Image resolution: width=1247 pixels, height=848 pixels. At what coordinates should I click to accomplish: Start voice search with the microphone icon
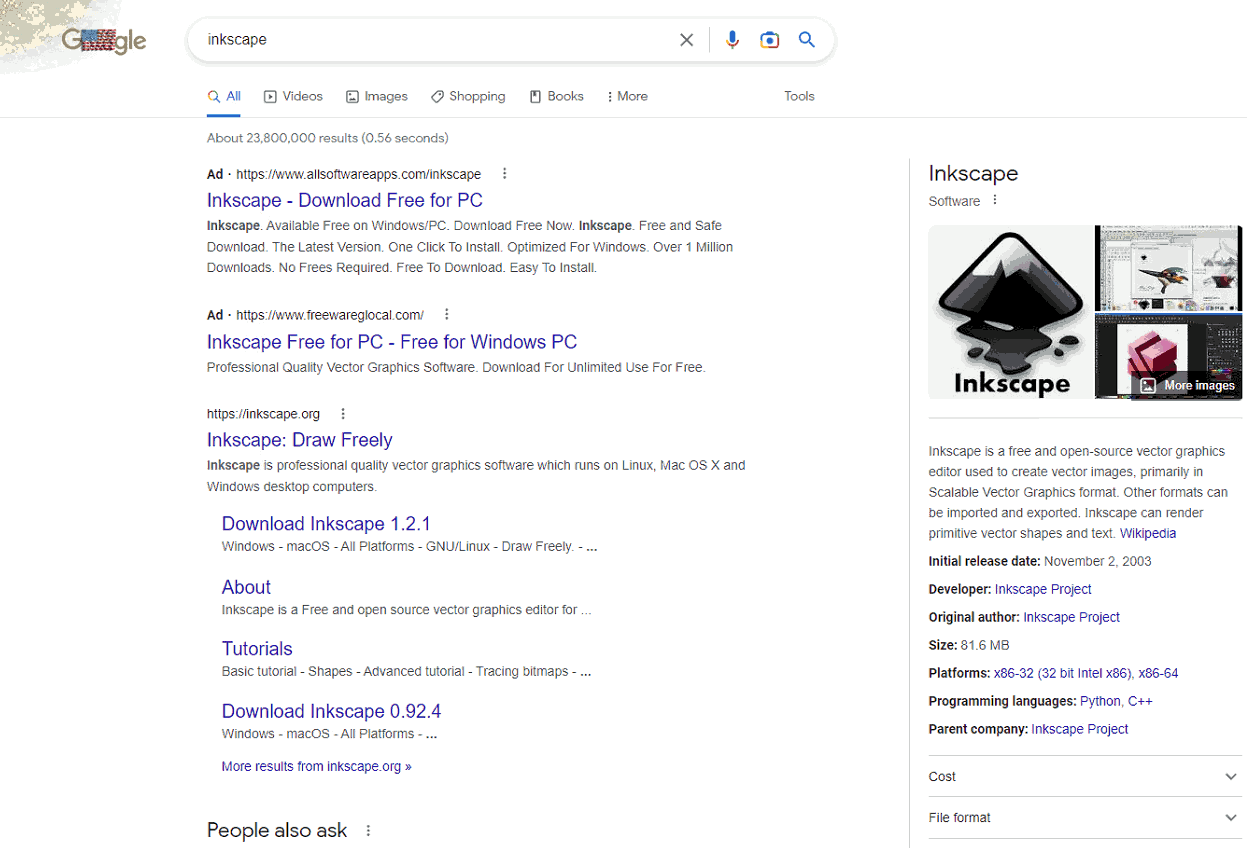coord(732,40)
